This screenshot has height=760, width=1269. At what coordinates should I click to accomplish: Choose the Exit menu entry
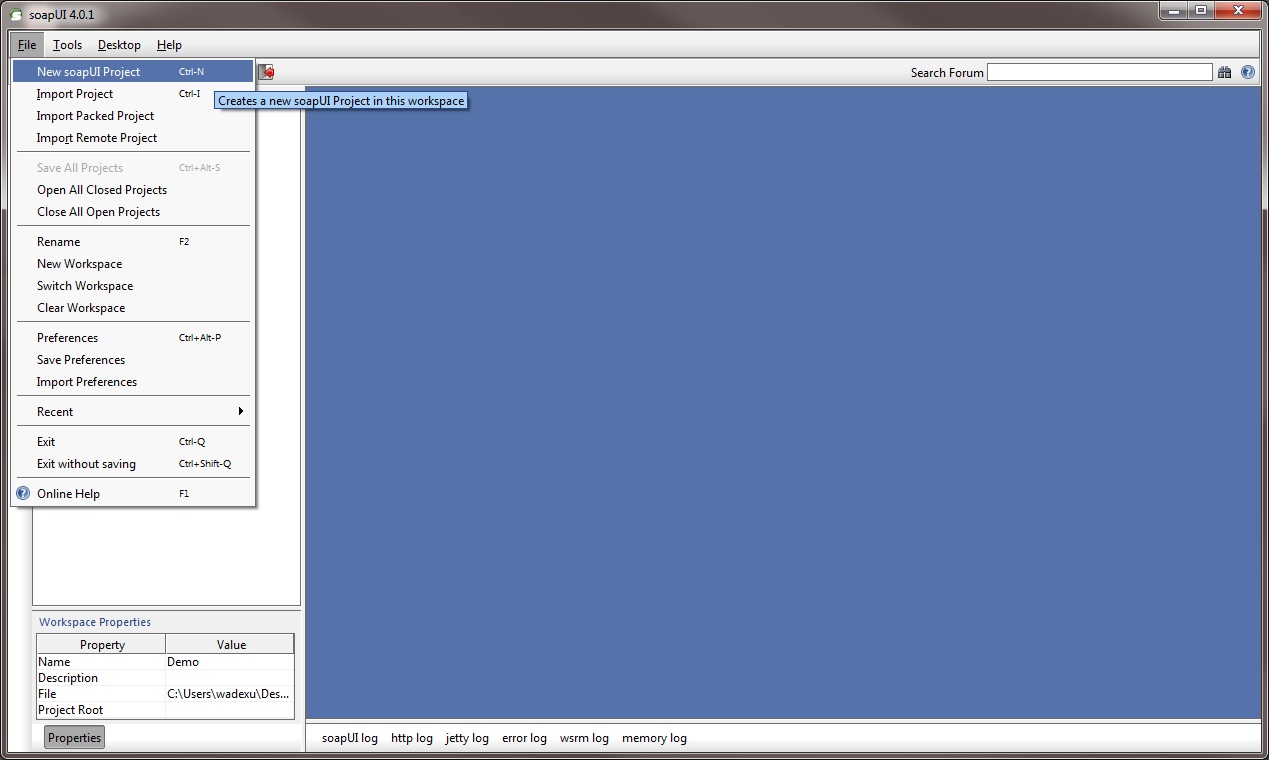tap(133, 441)
